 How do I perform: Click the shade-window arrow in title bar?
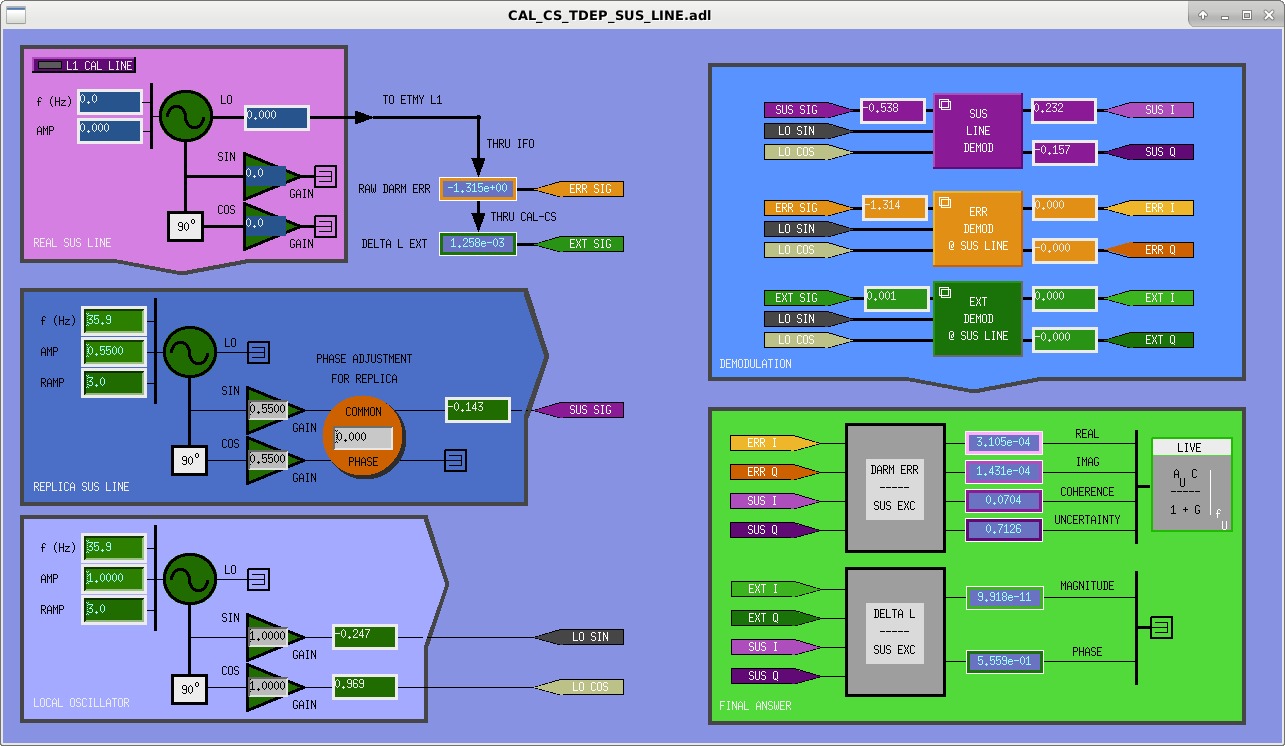click(x=1204, y=15)
